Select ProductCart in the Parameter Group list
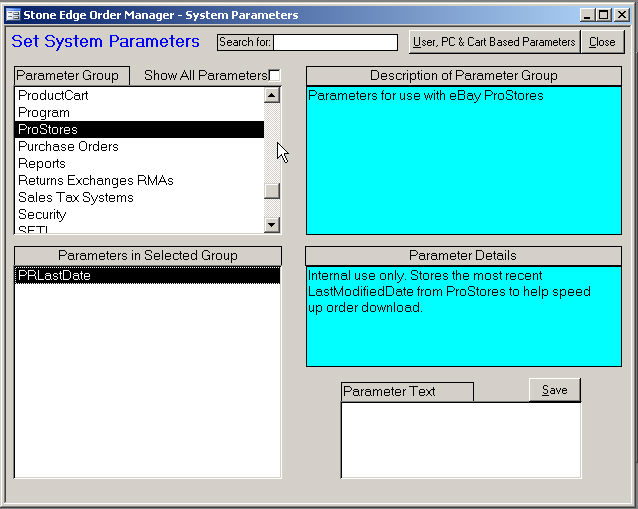The height and width of the screenshot is (509, 638). click(139, 95)
